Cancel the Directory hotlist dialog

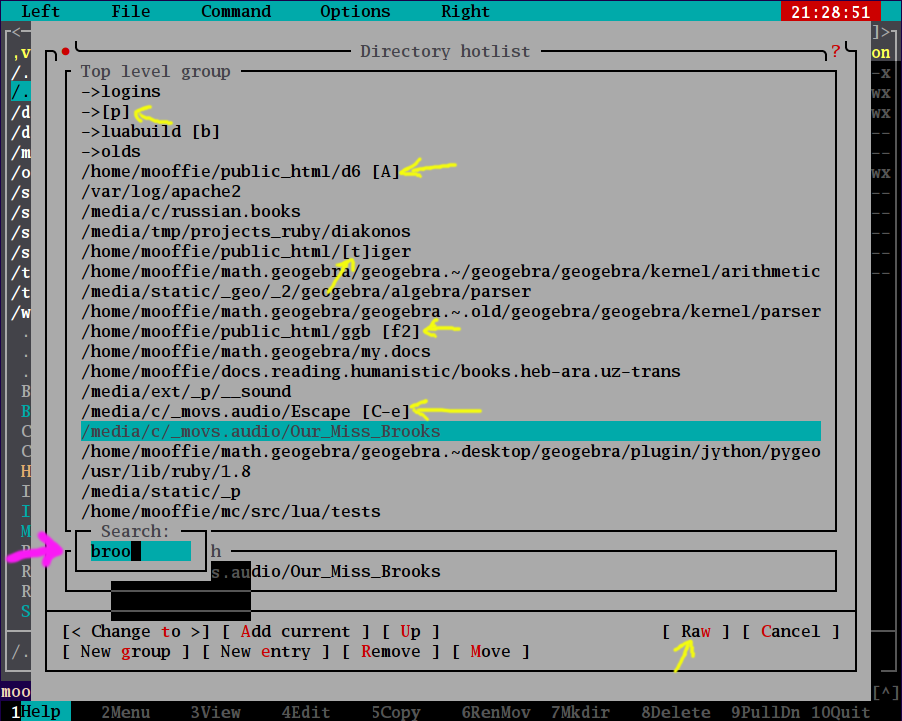point(790,631)
